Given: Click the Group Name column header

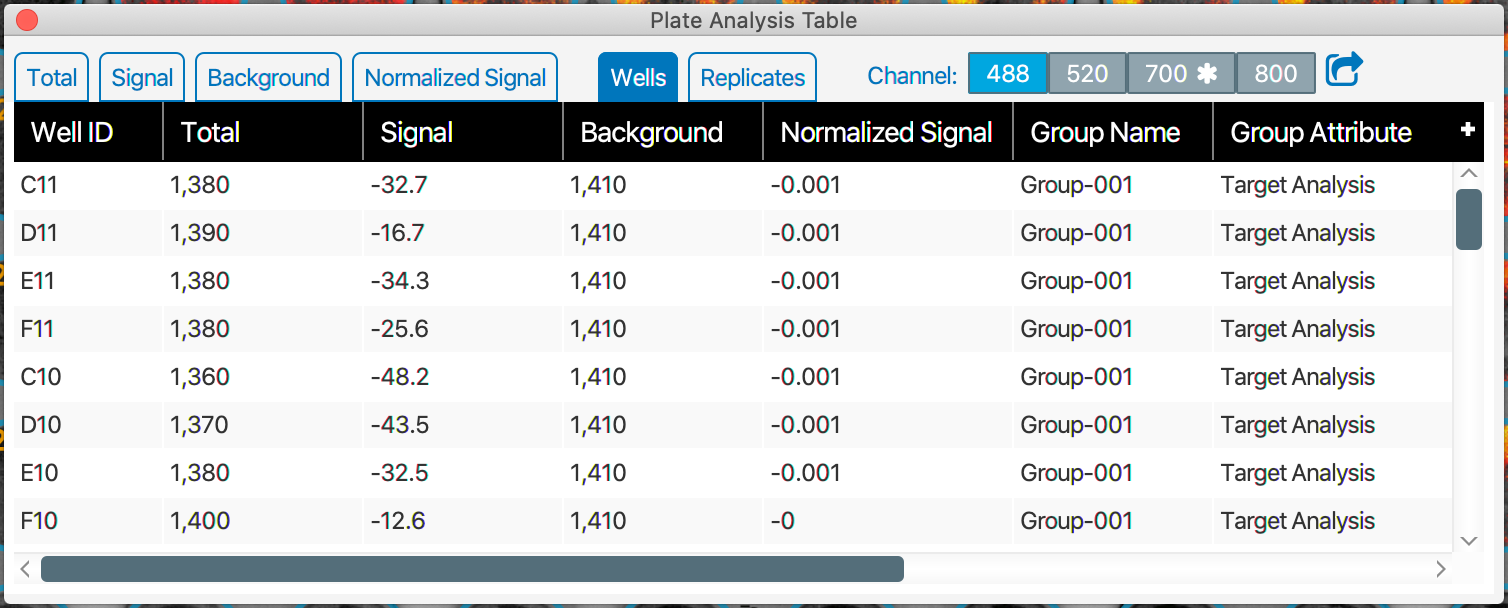Looking at the screenshot, I should tap(1113, 132).
